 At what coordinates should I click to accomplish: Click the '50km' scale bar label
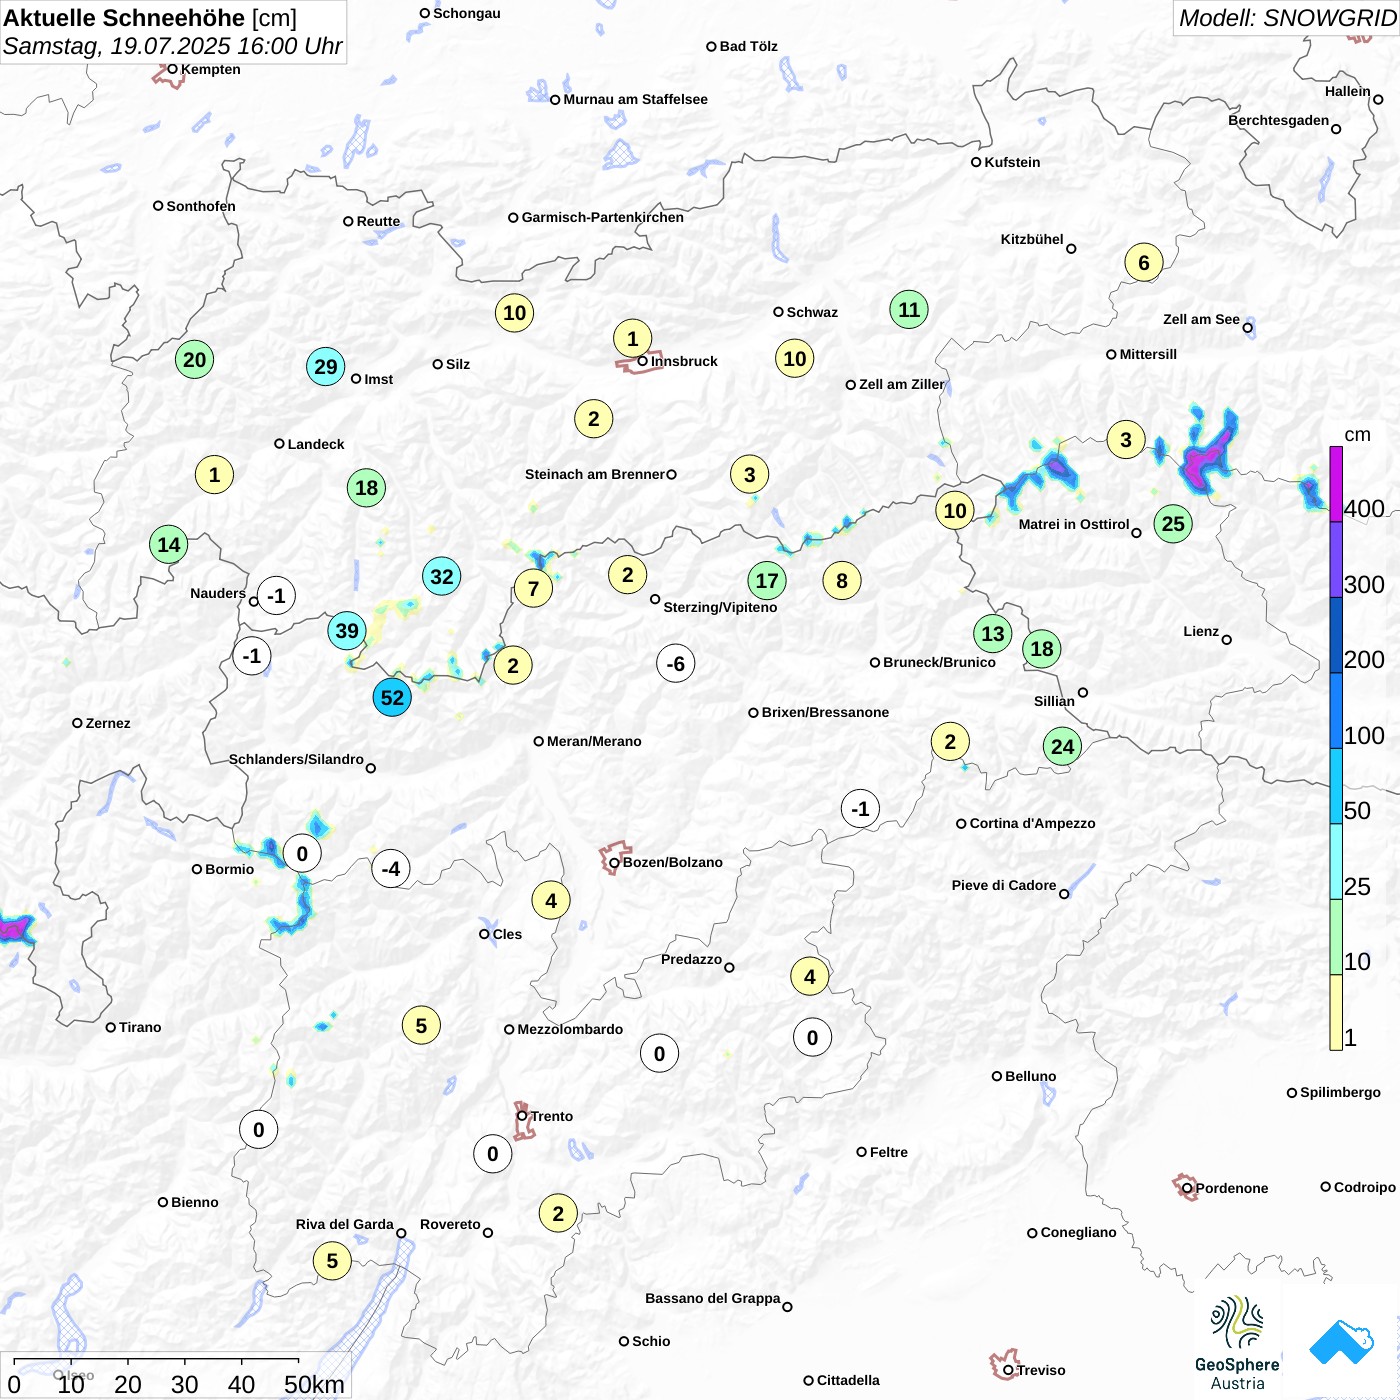pyautogui.click(x=314, y=1384)
